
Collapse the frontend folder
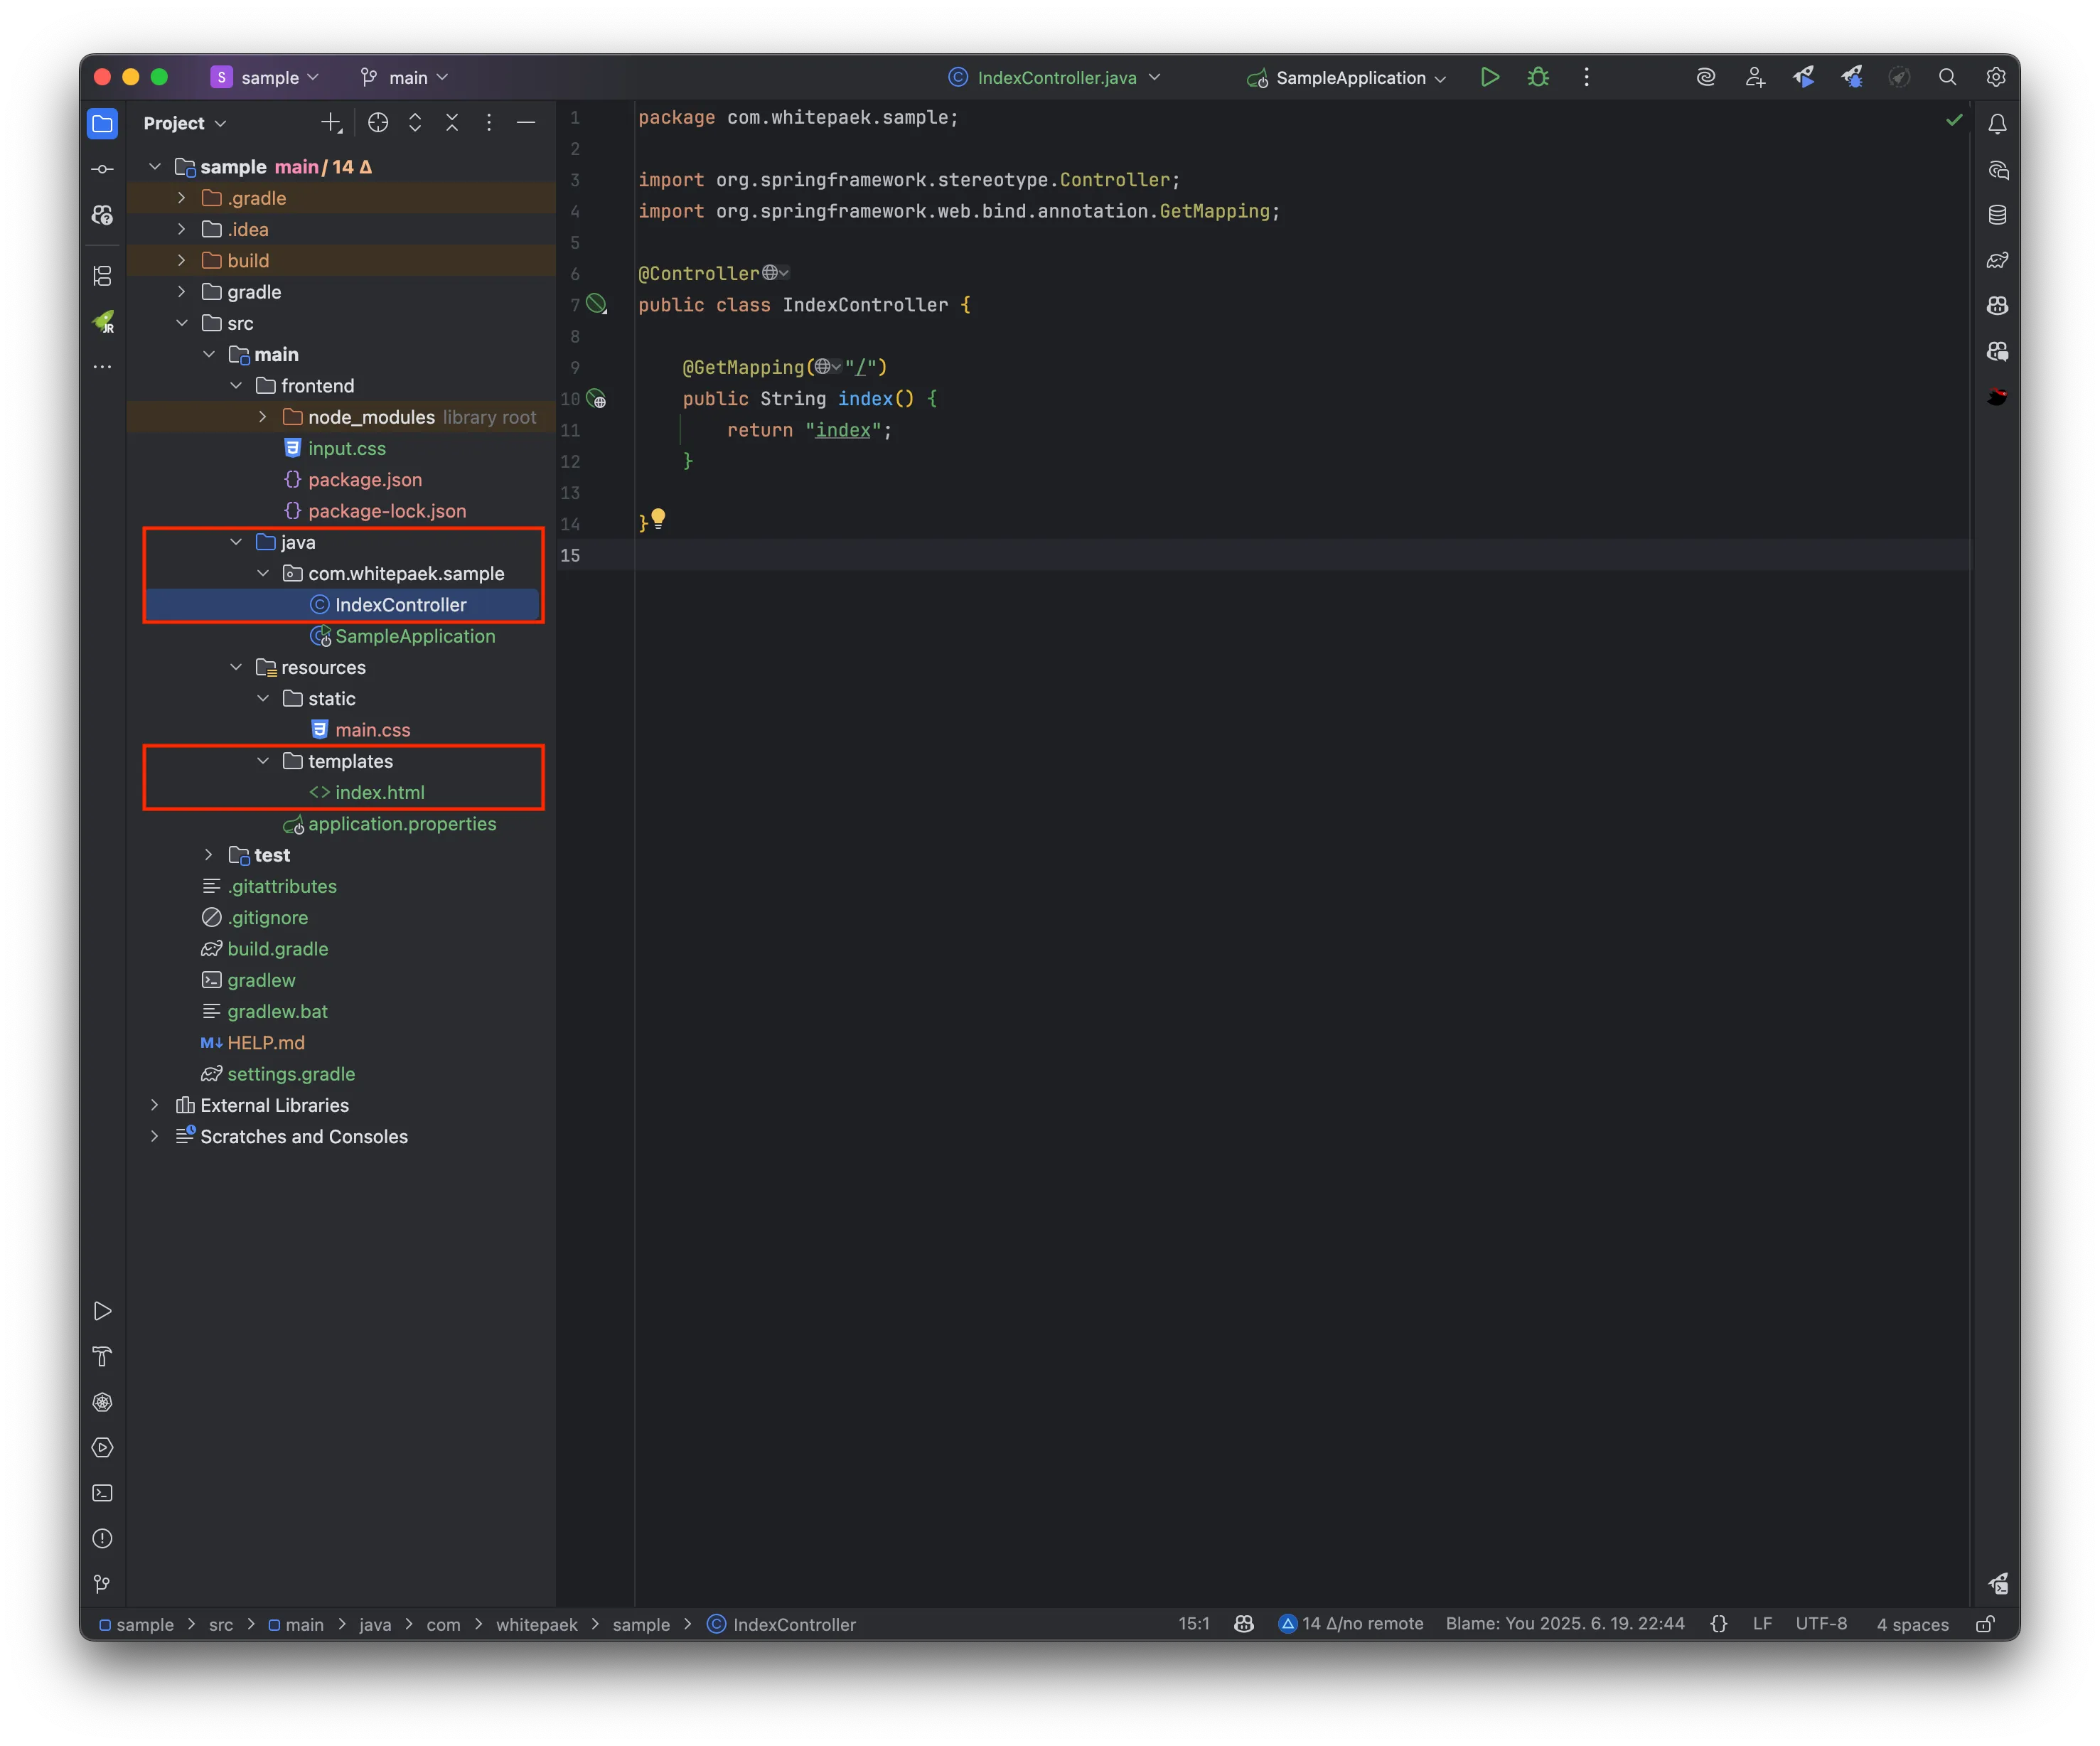point(236,386)
